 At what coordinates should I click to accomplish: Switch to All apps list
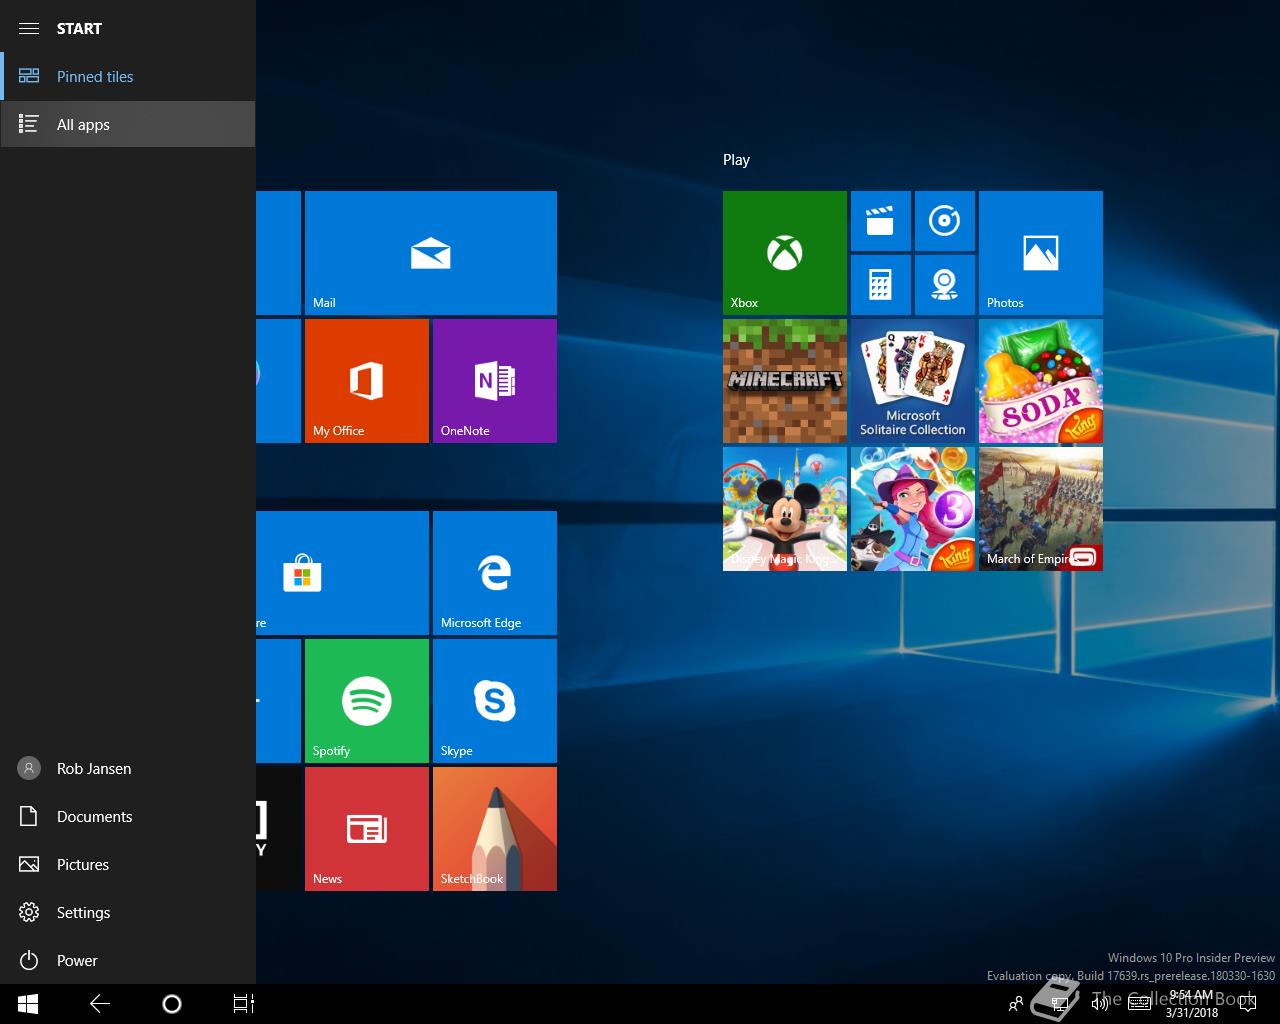128,124
